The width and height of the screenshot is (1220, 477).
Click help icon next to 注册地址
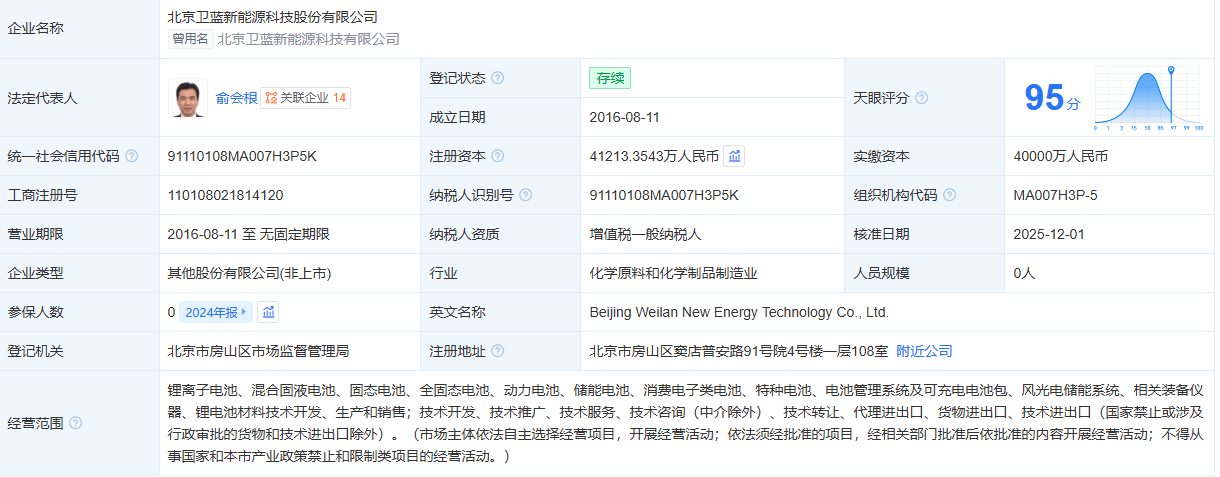497,352
